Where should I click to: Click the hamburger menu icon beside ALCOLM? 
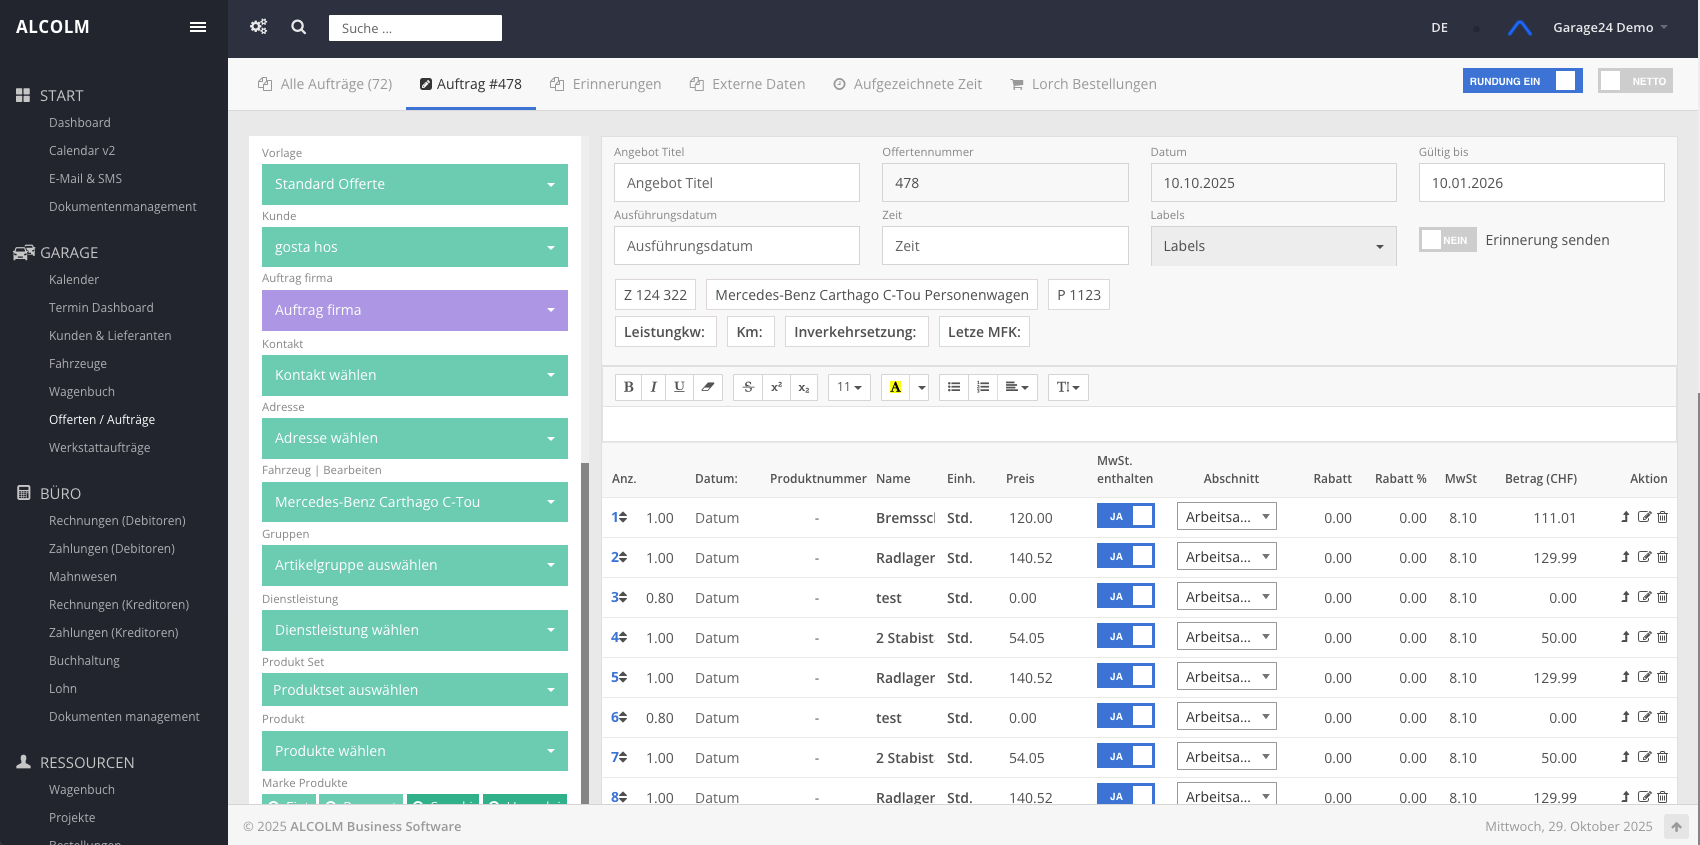coord(198,27)
